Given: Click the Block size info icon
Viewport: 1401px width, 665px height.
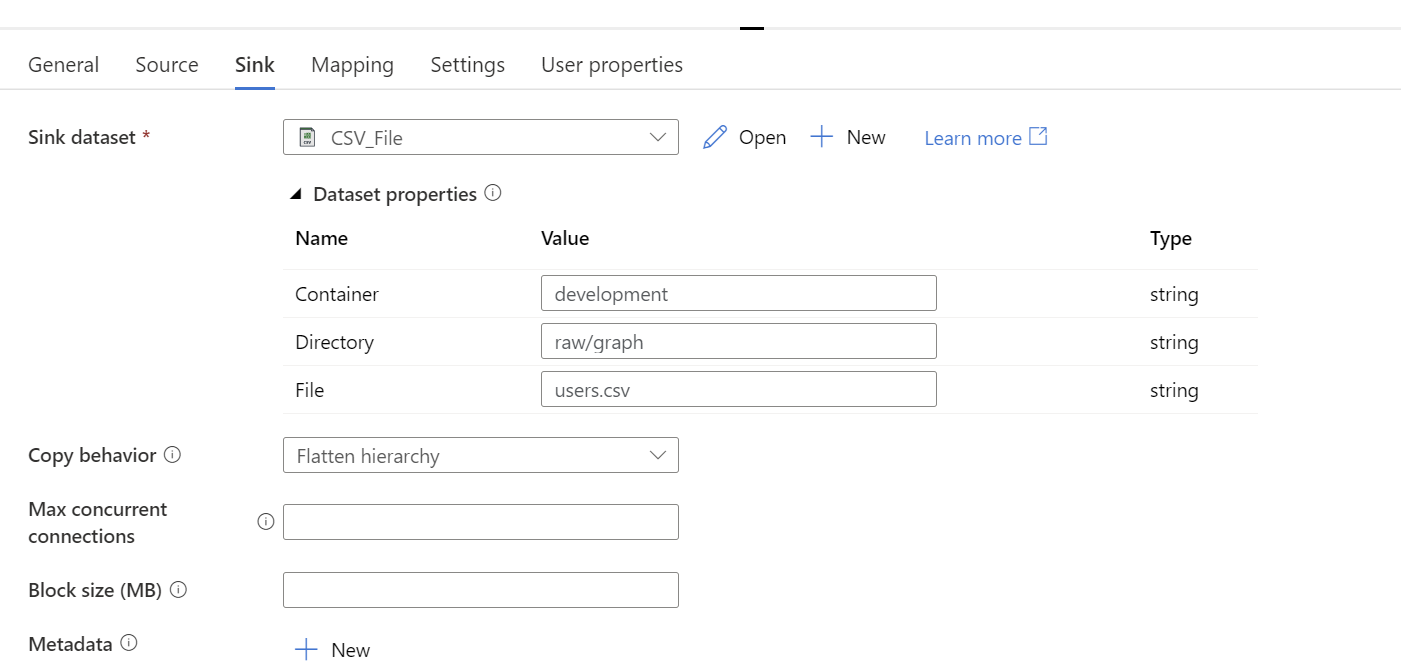Looking at the screenshot, I should click(x=178, y=590).
